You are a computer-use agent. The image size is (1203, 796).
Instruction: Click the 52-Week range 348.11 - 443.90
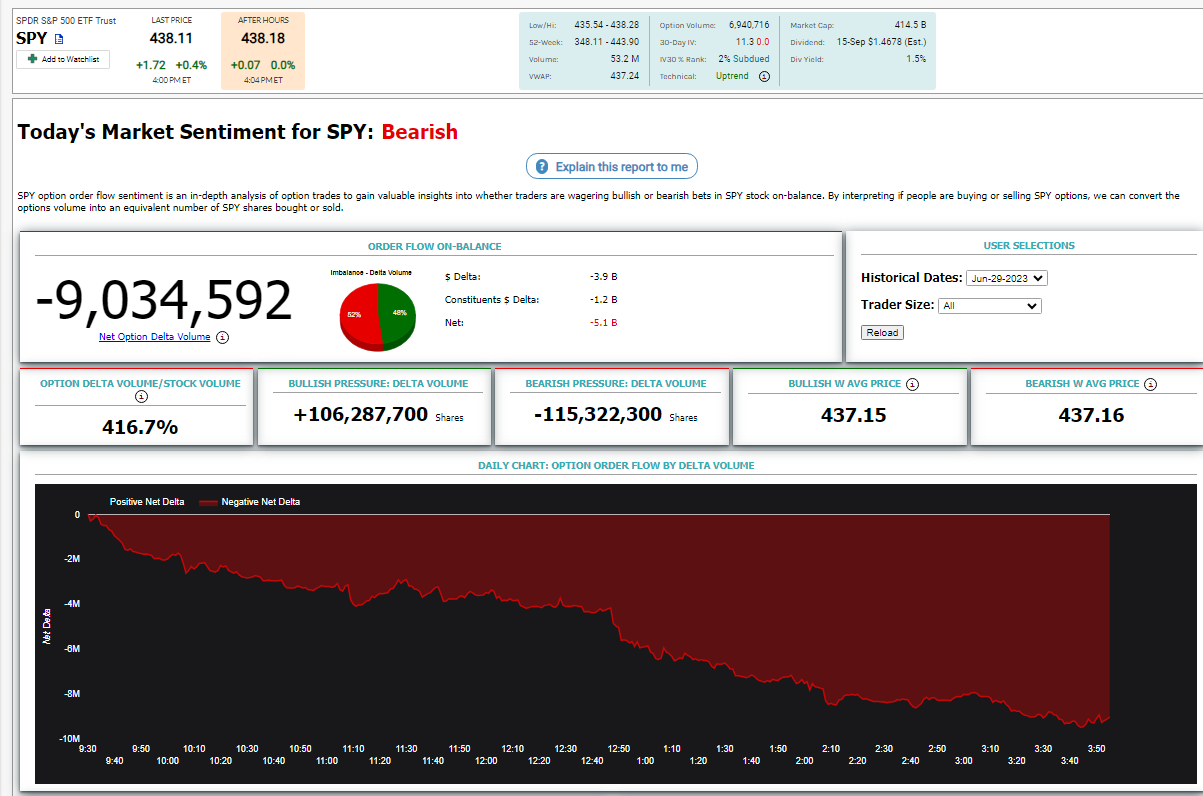point(607,42)
